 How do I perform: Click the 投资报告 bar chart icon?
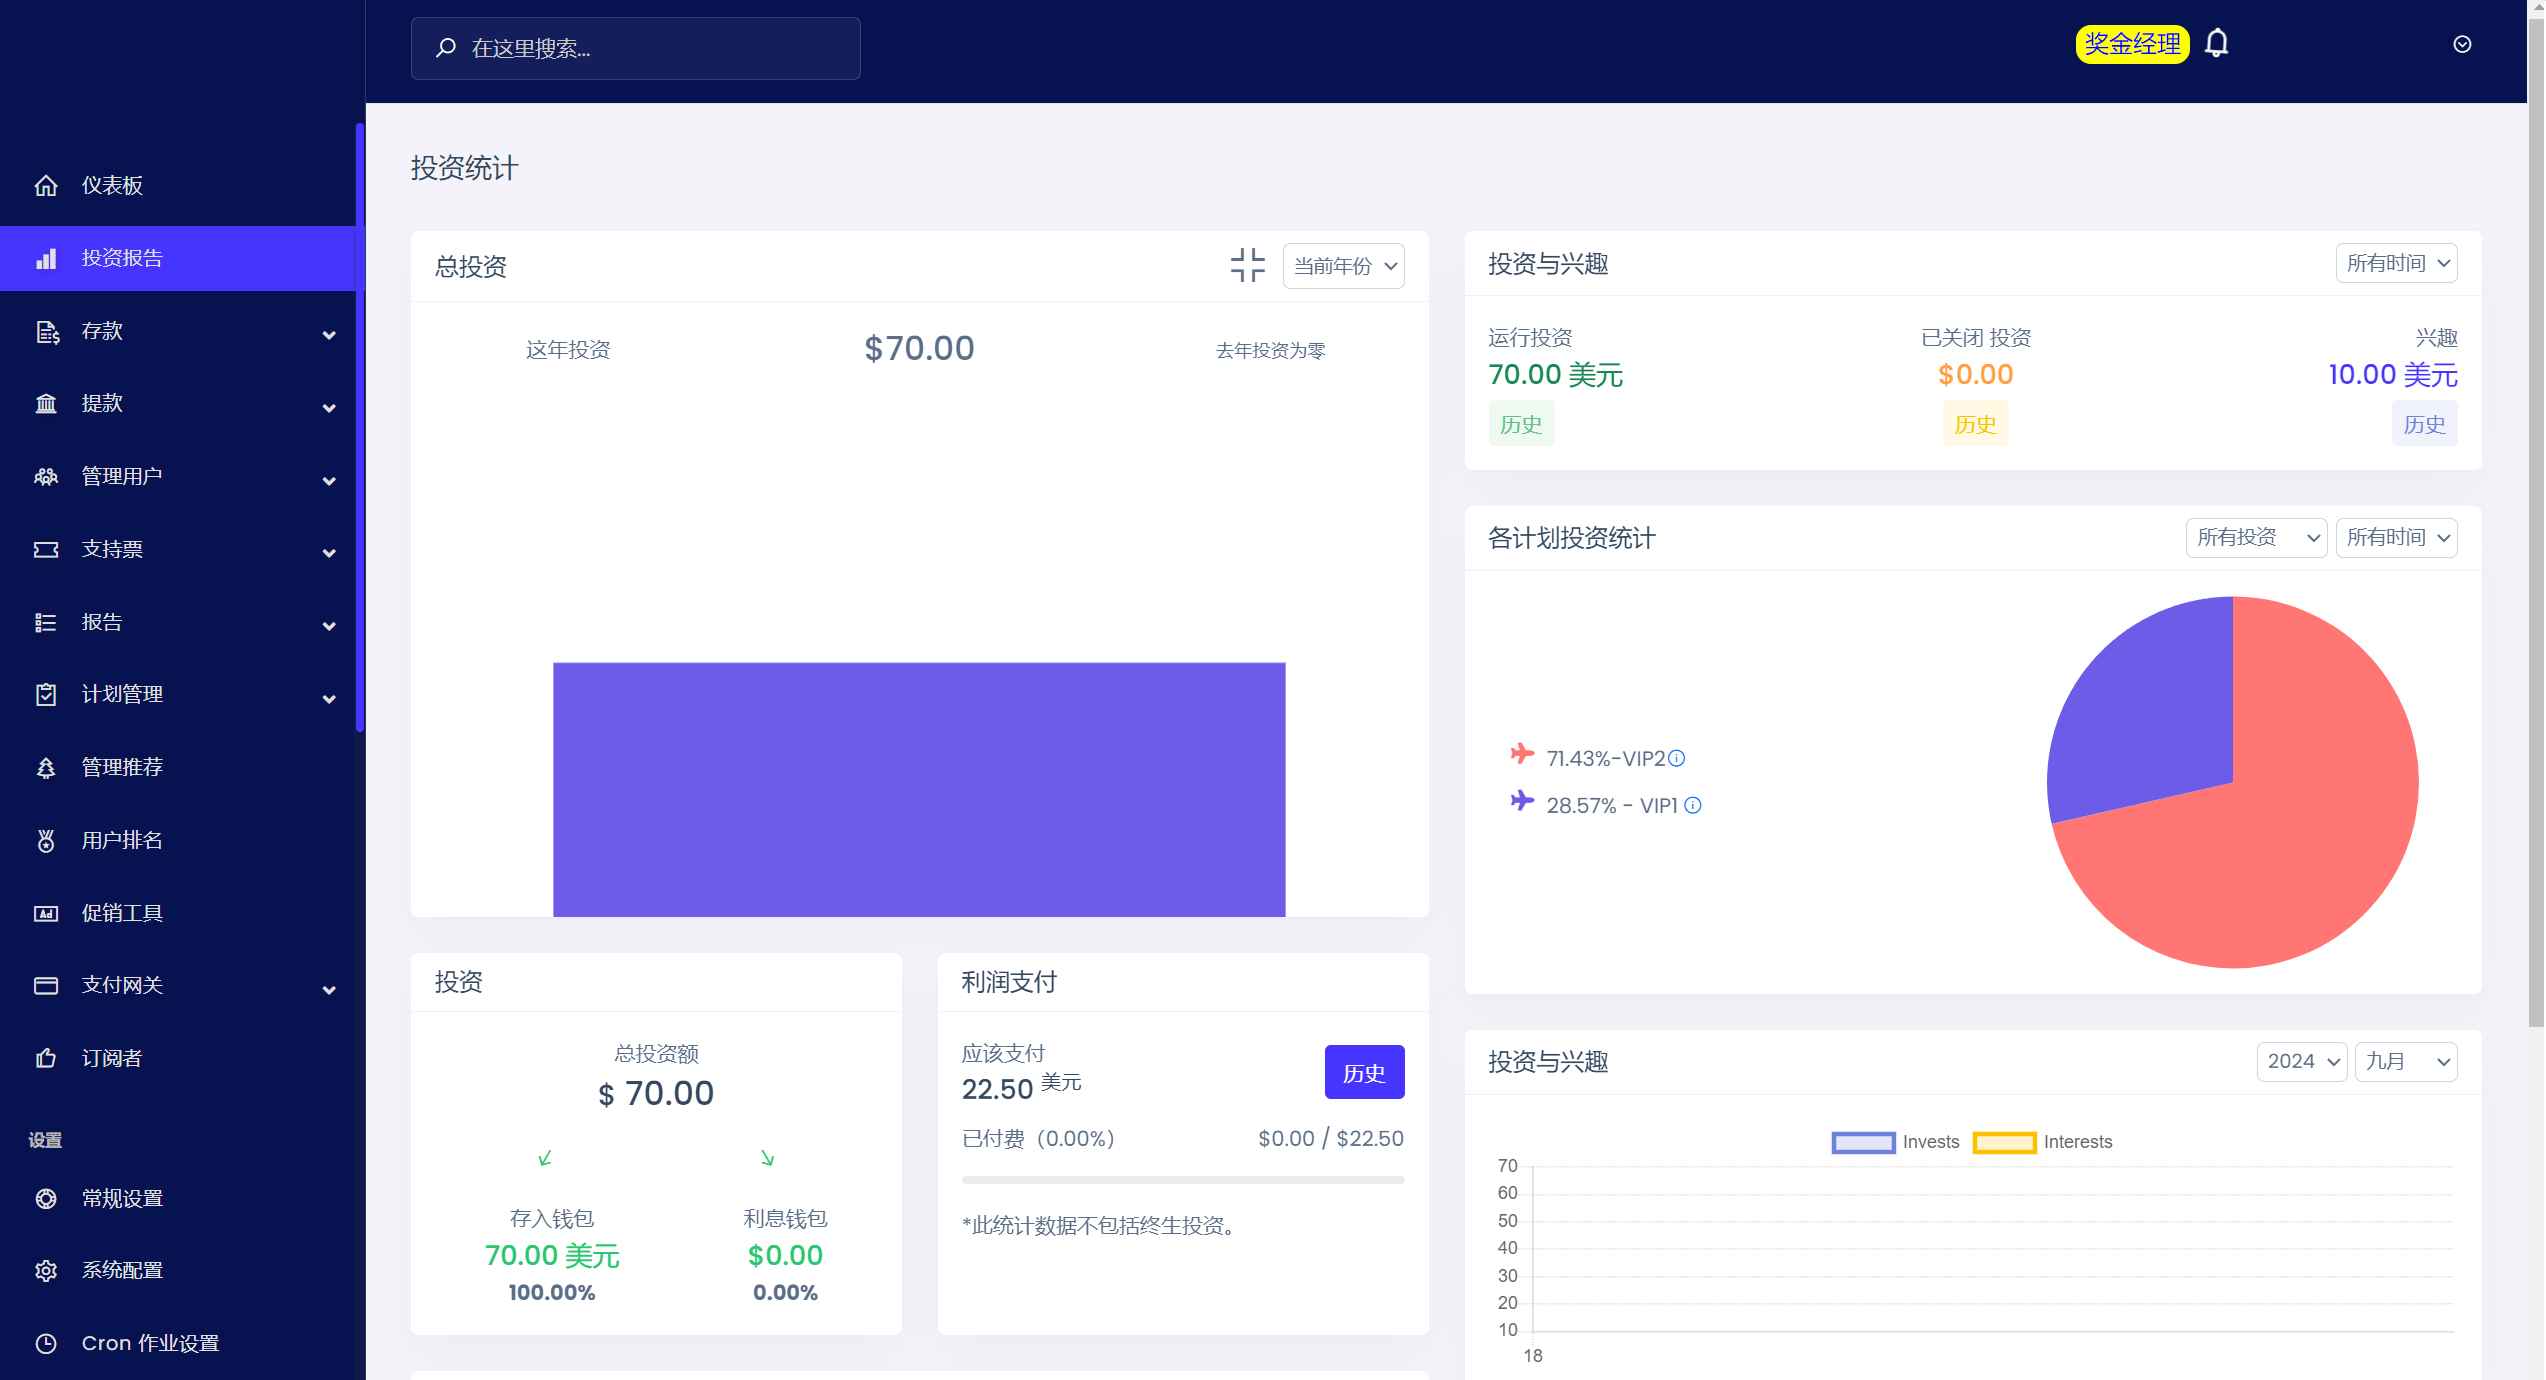coord(46,258)
